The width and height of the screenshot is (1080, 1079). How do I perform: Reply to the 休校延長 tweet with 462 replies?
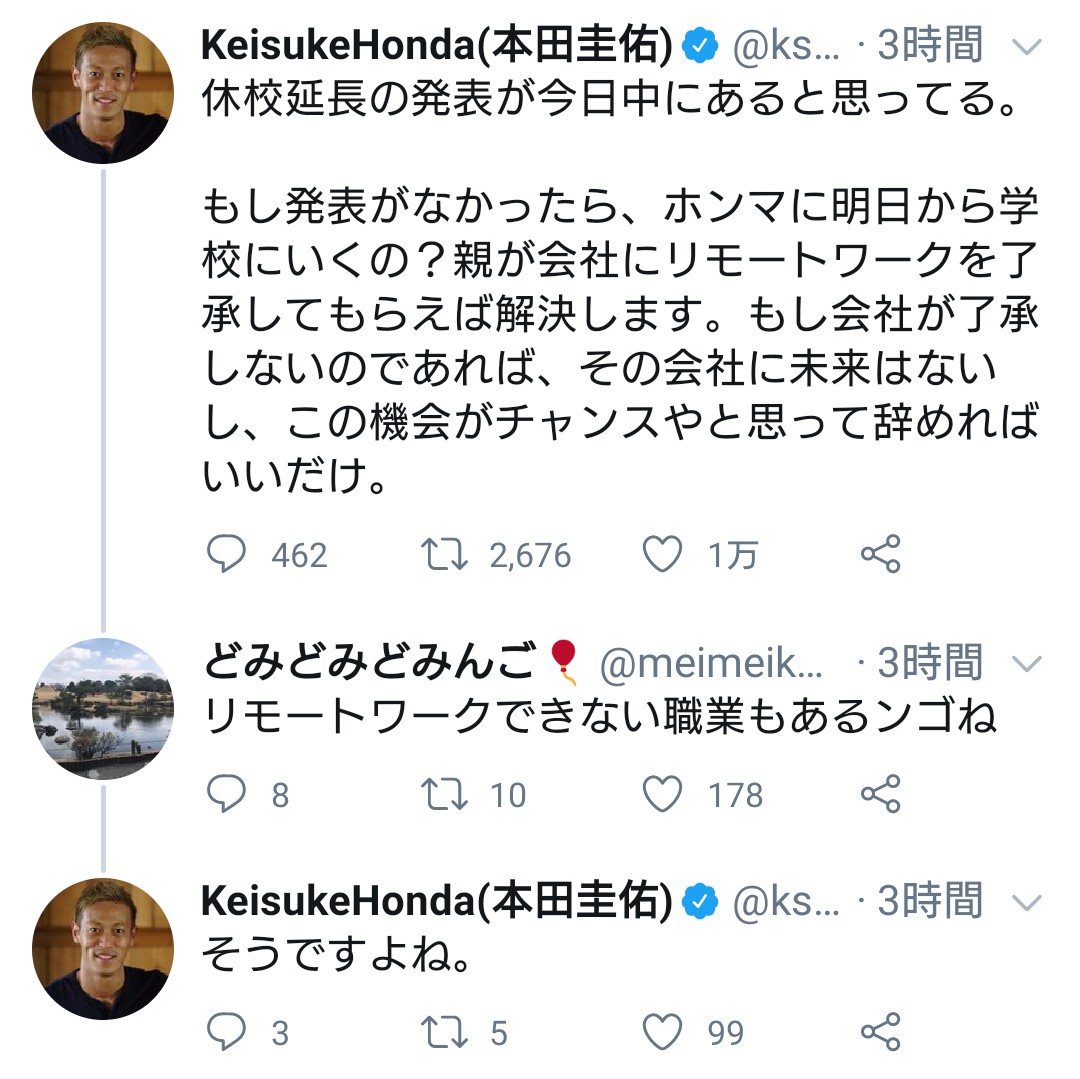227,554
